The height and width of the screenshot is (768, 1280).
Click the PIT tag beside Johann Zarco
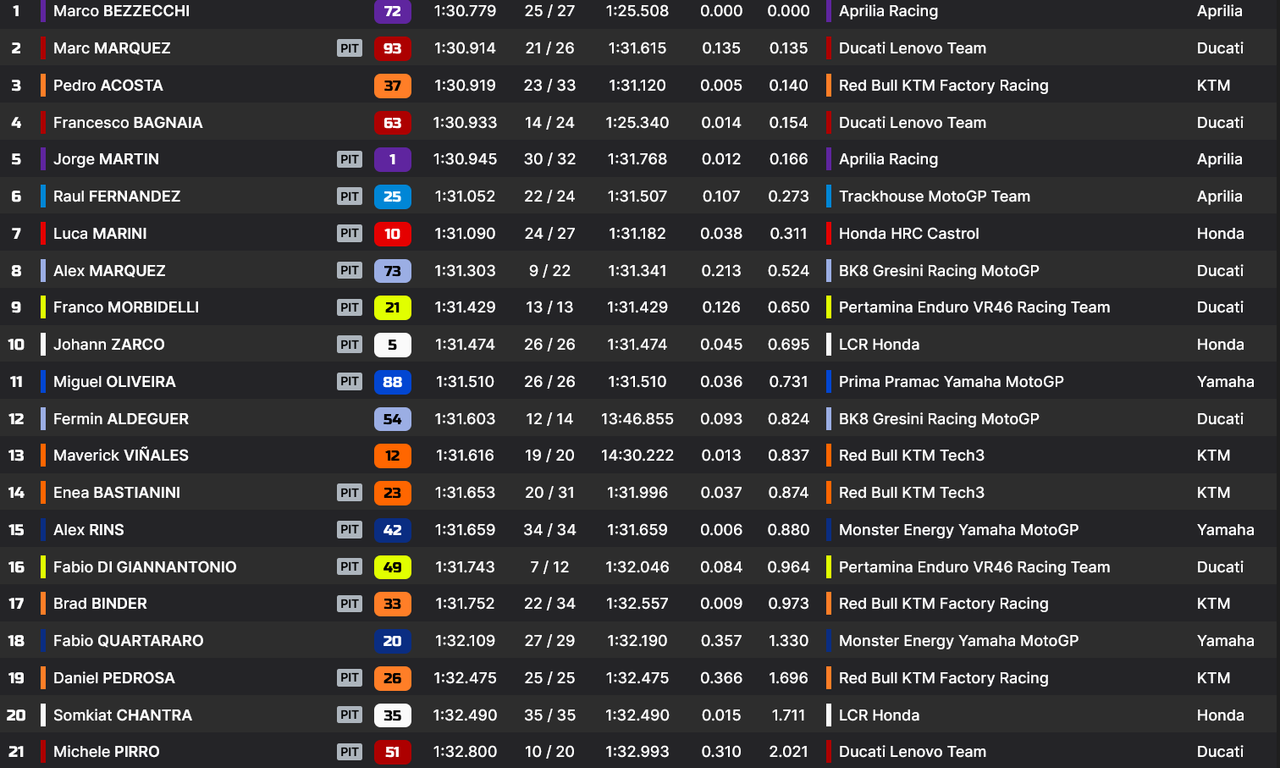[x=349, y=343]
